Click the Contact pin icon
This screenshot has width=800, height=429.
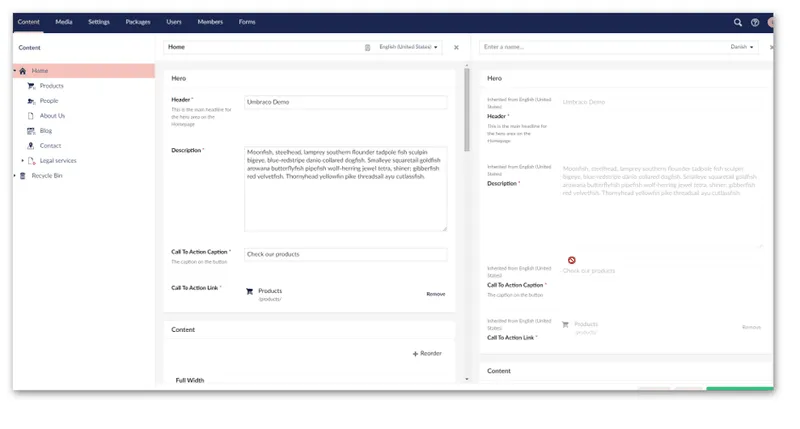(x=31, y=146)
